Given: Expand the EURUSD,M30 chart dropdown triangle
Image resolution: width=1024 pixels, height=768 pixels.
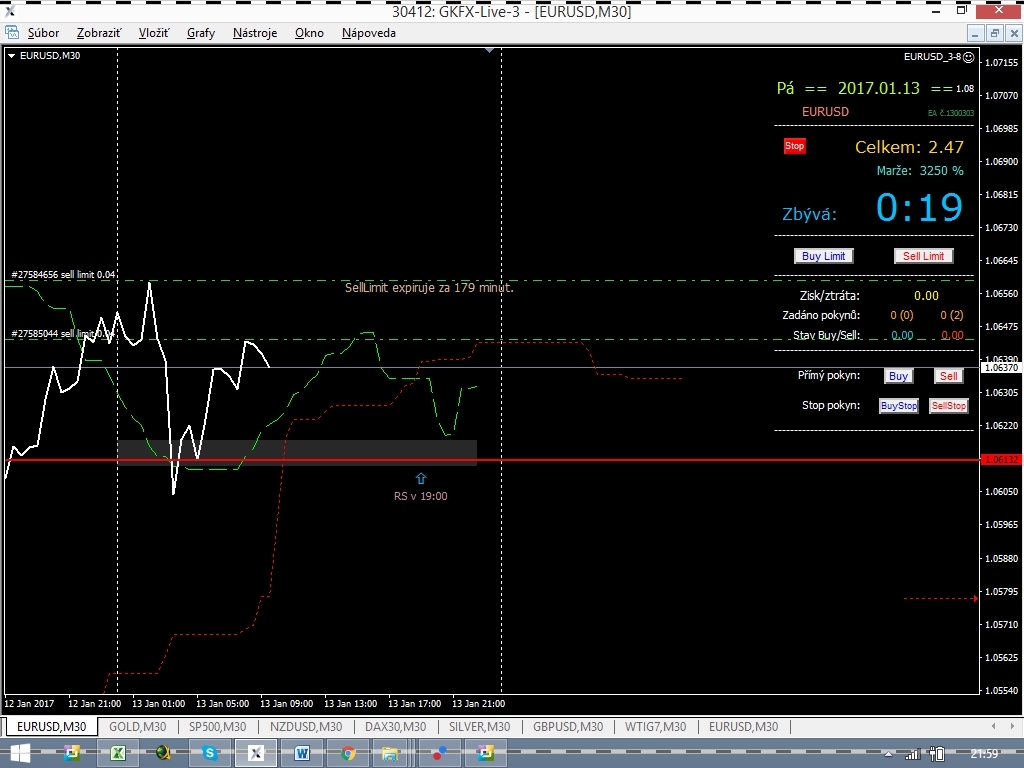Looking at the screenshot, I should (11, 56).
